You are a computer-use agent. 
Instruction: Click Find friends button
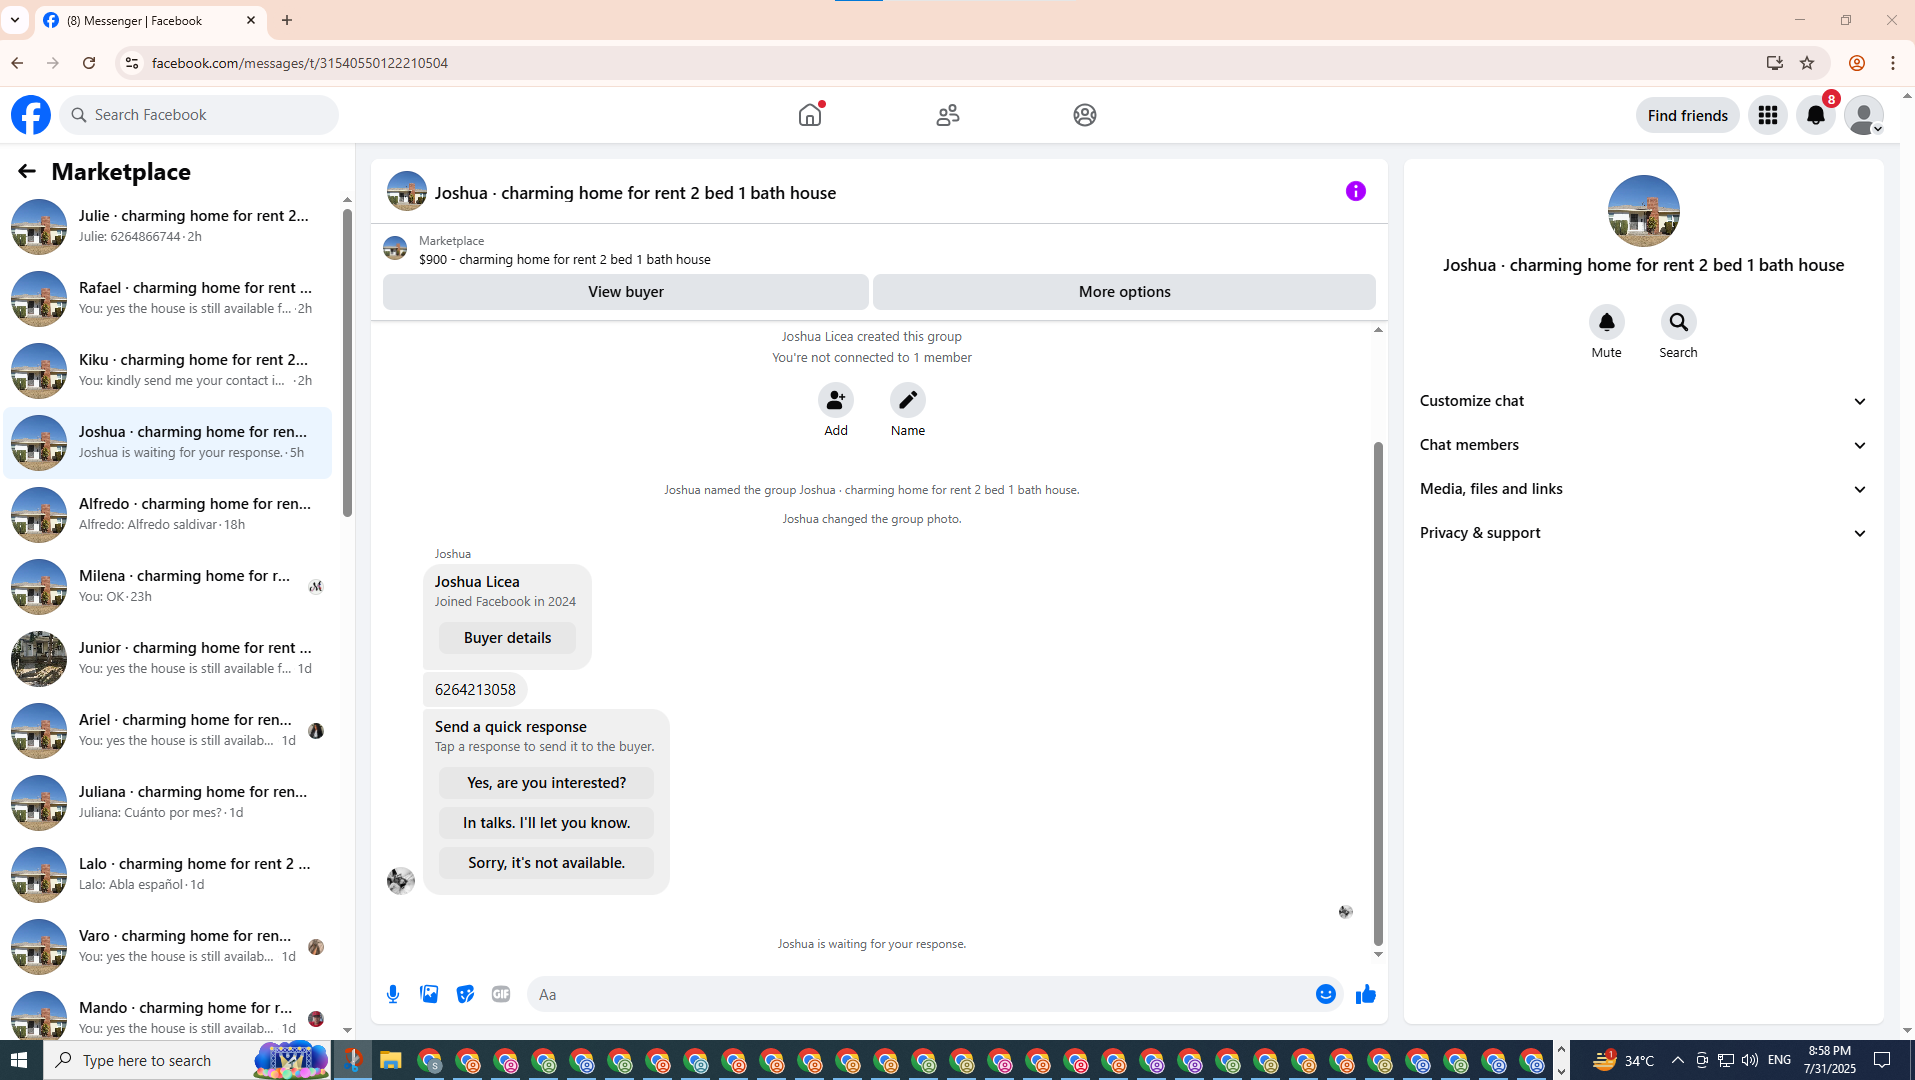[1688, 115]
